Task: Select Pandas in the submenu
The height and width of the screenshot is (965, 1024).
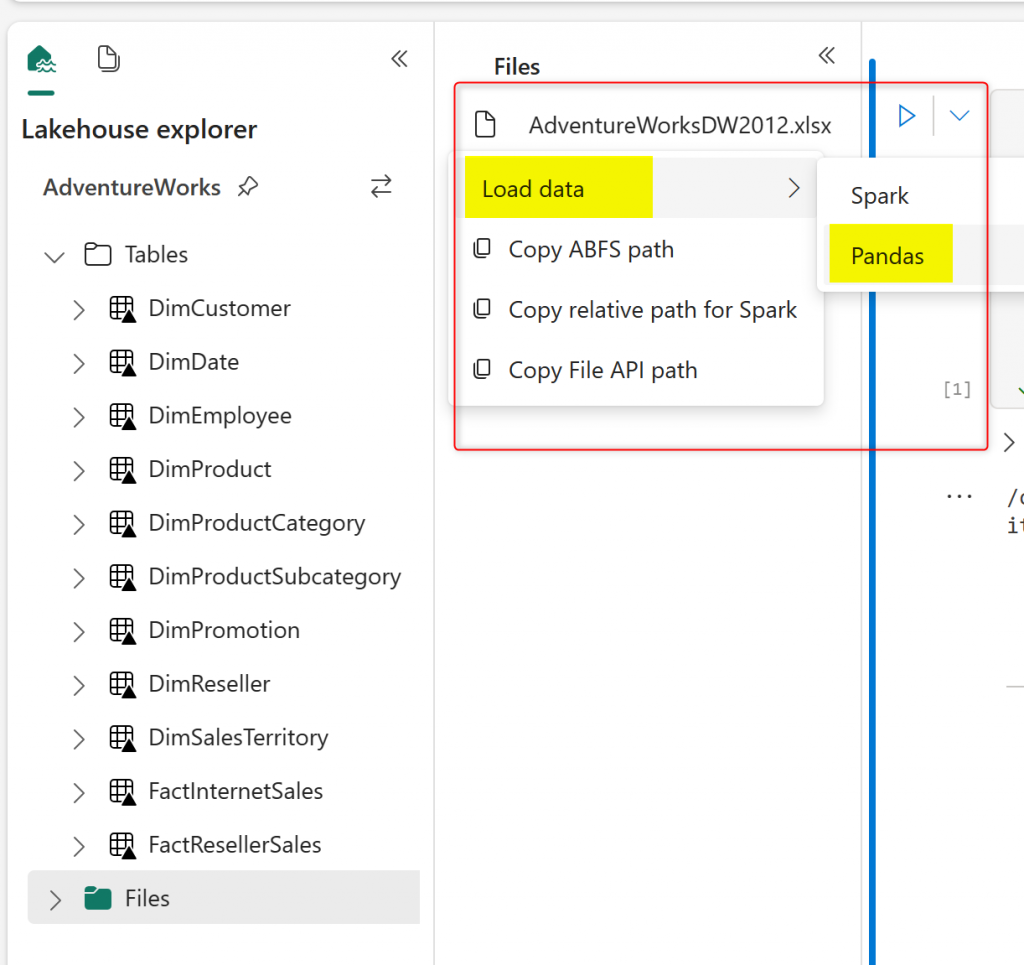Action: 888,256
